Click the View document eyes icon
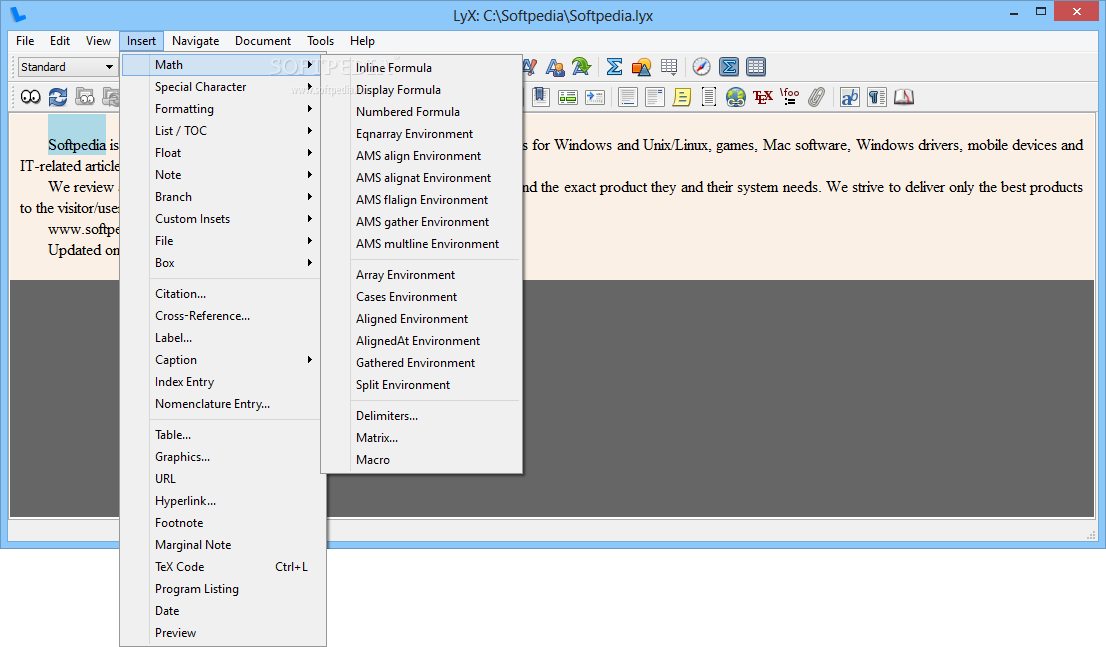Image resolution: width=1106 pixels, height=647 pixels. click(30, 97)
